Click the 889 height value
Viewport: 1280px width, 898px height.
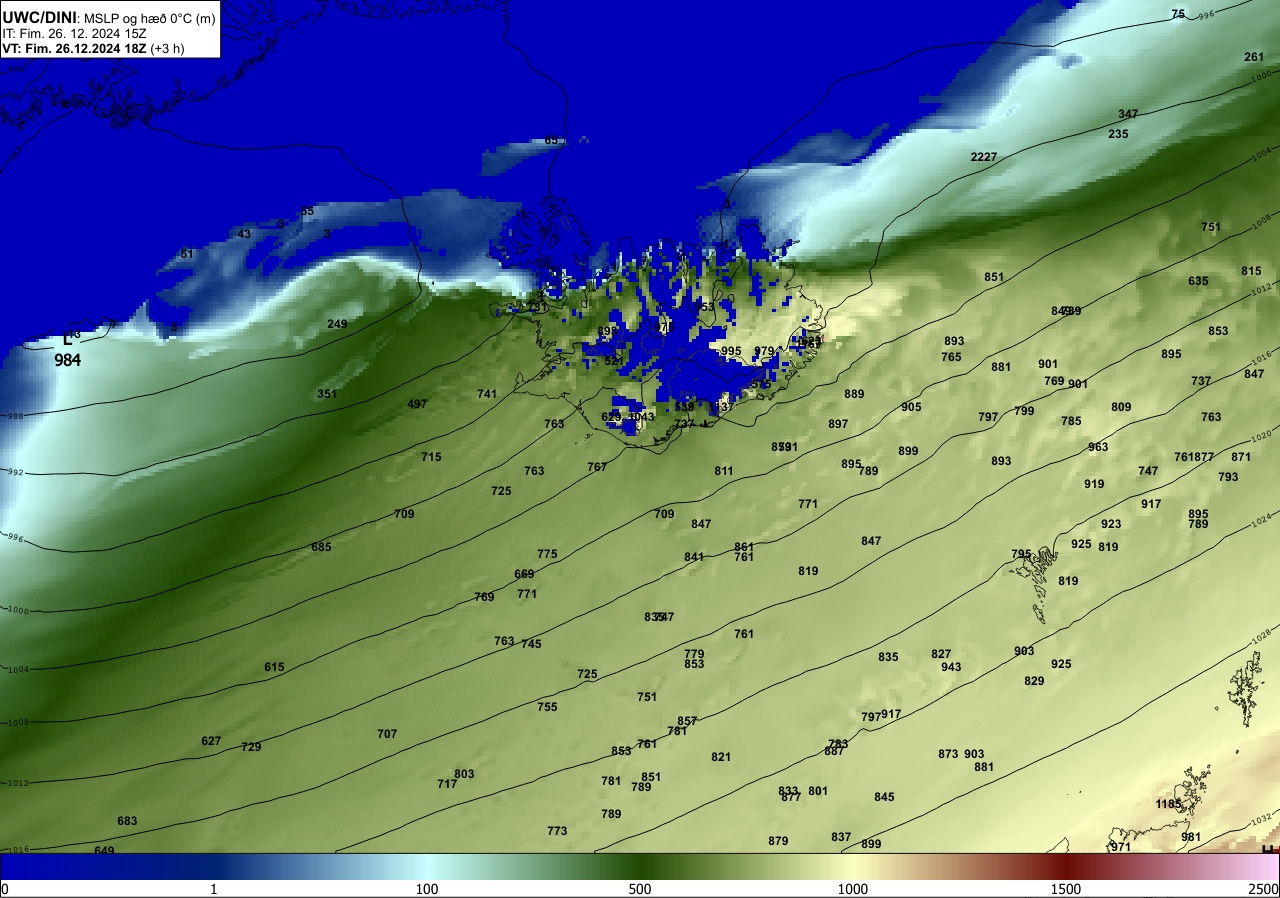tap(854, 394)
